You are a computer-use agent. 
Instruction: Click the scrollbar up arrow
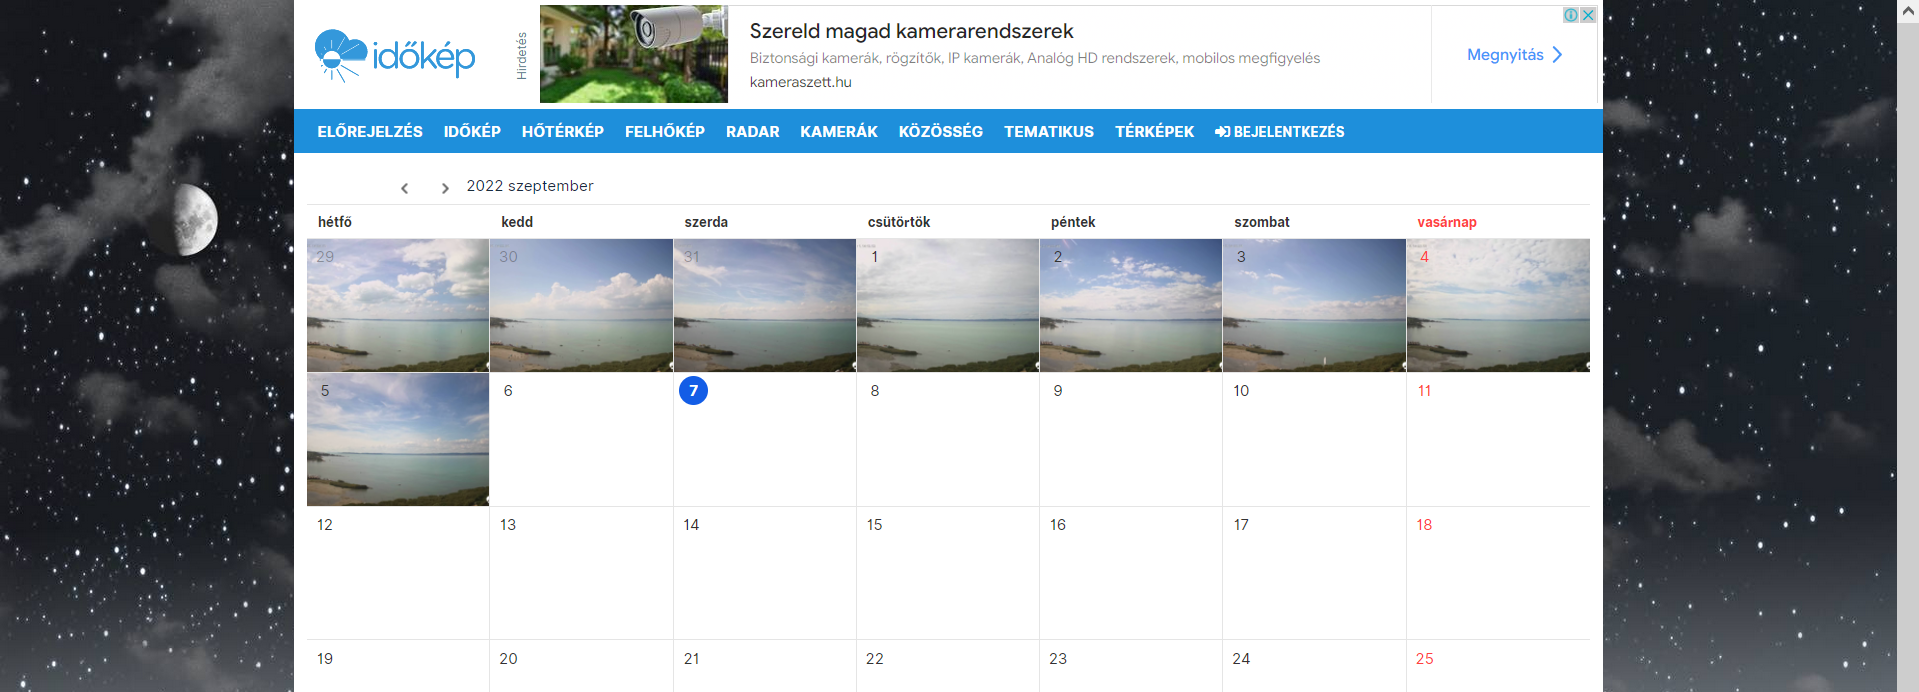pos(1908,11)
